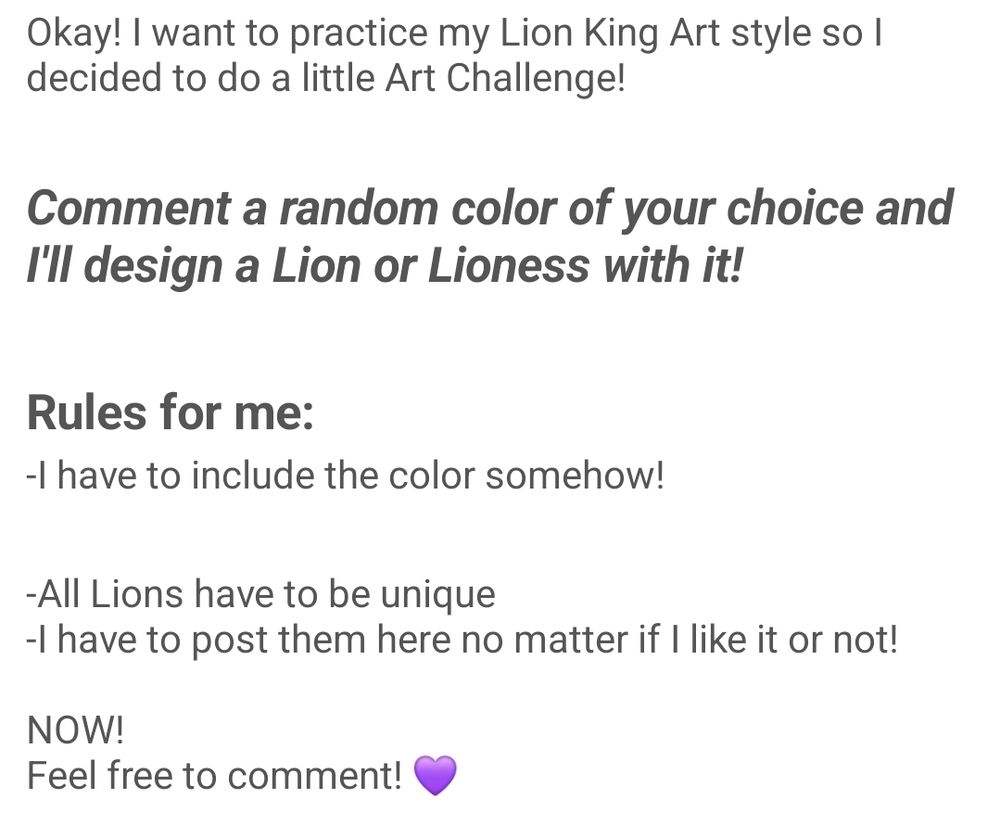Click the rule about posting them here

(462, 640)
